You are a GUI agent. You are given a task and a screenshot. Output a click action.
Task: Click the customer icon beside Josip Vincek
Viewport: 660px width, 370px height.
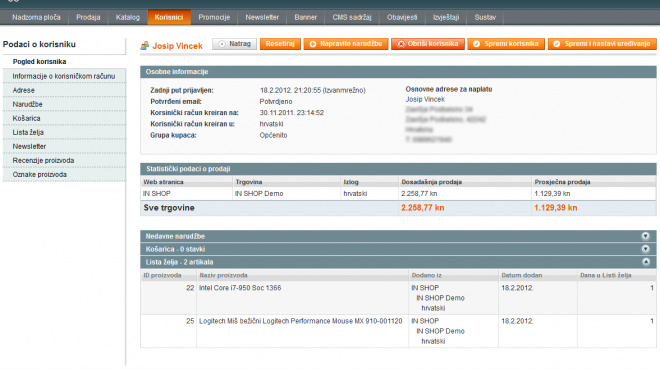tap(145, 45)
